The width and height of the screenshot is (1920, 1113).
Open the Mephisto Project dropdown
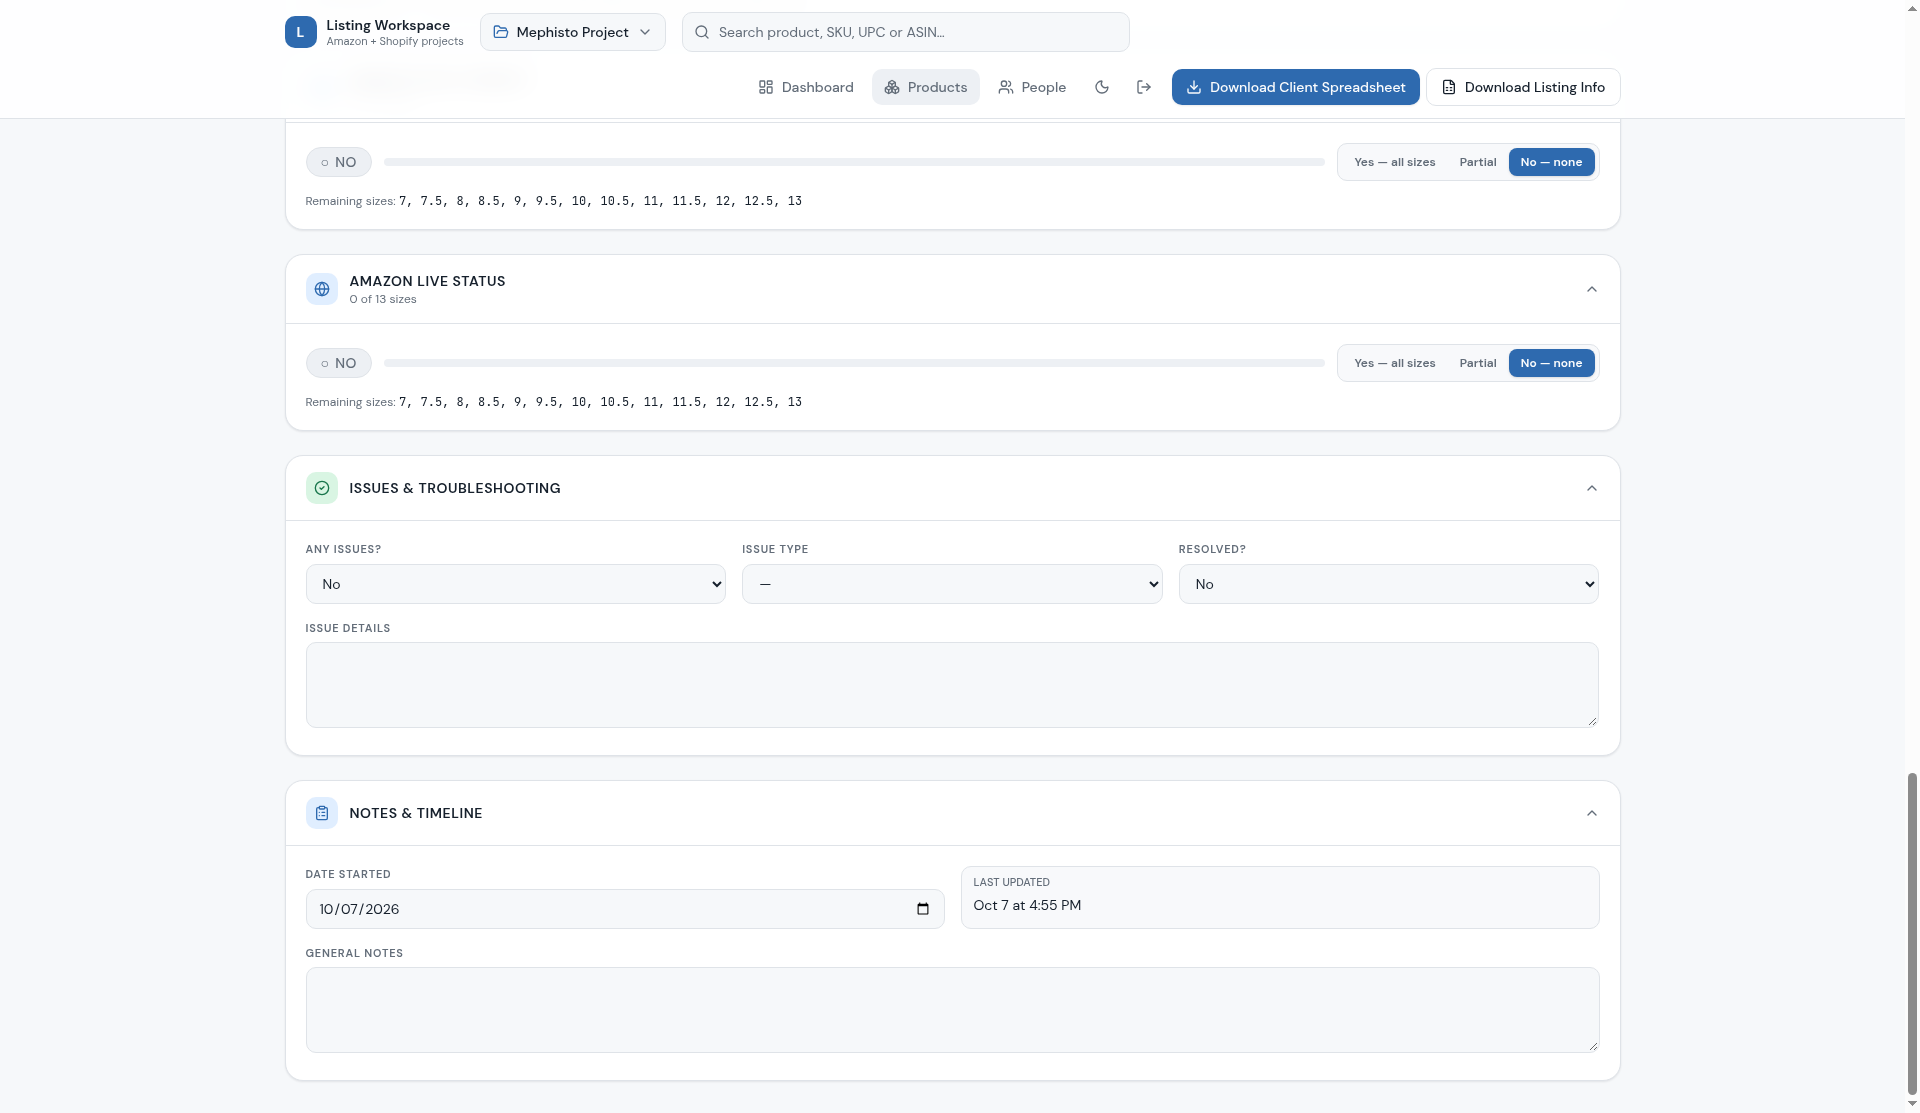573,32
